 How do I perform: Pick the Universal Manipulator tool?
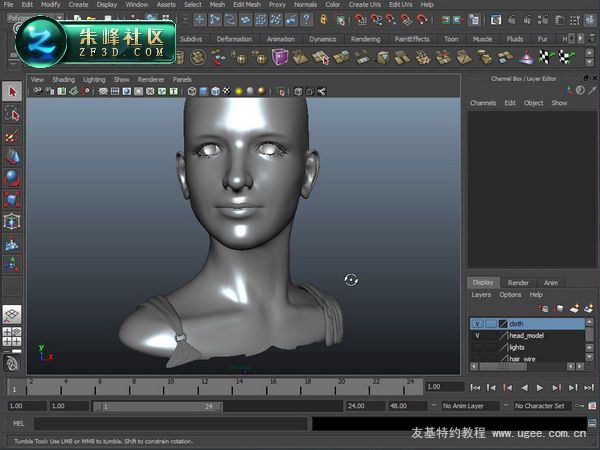tap(12, 222)
